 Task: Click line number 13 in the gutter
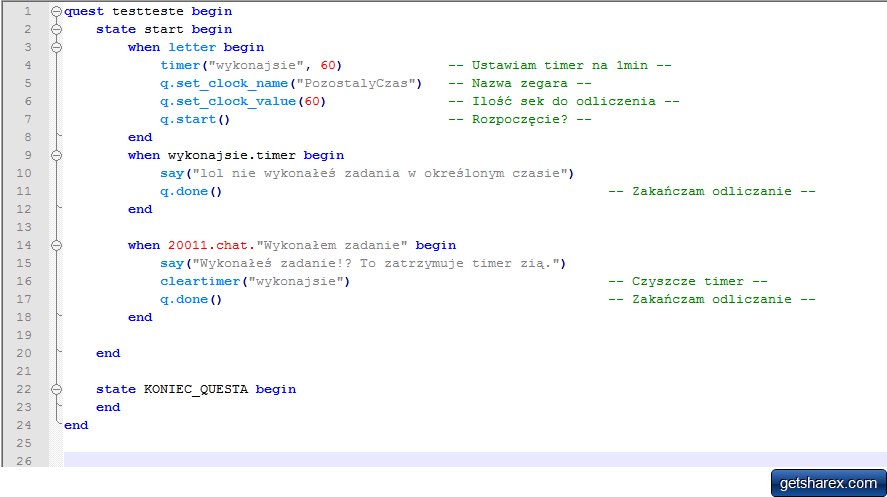click(24, 227)
